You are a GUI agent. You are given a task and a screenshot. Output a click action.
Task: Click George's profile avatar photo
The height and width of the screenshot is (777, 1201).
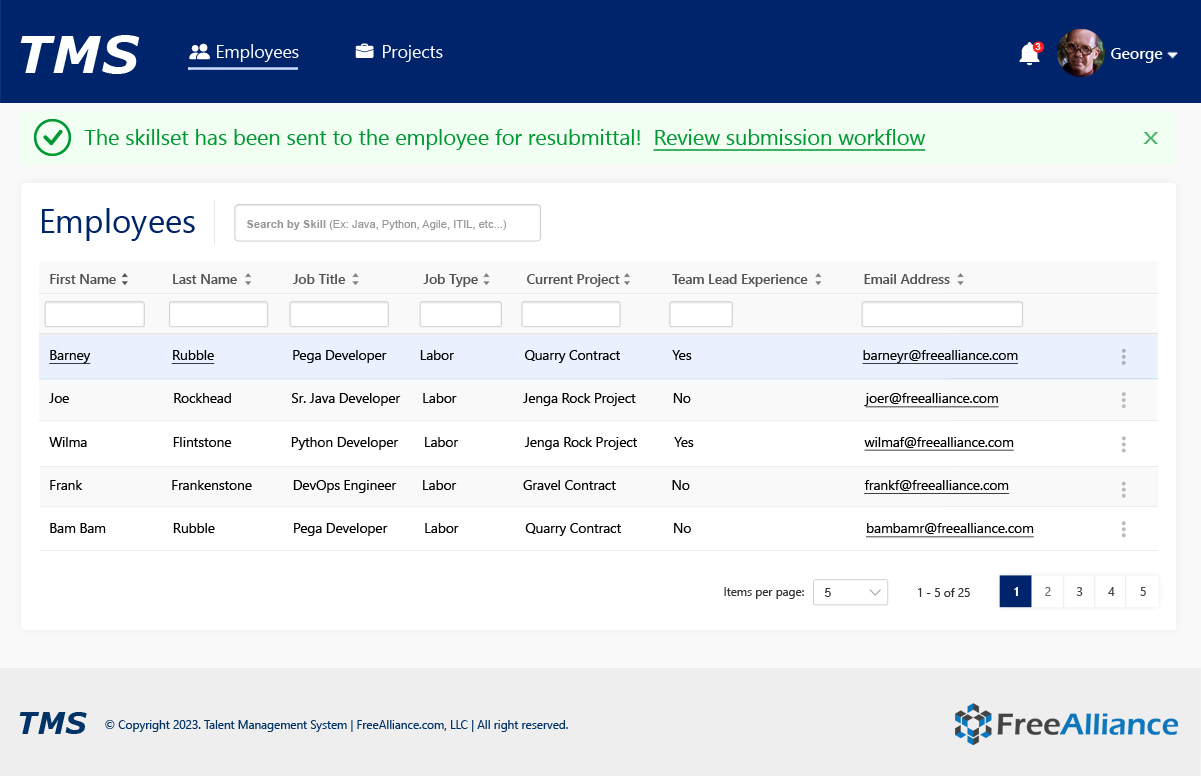coord(1080,53)
